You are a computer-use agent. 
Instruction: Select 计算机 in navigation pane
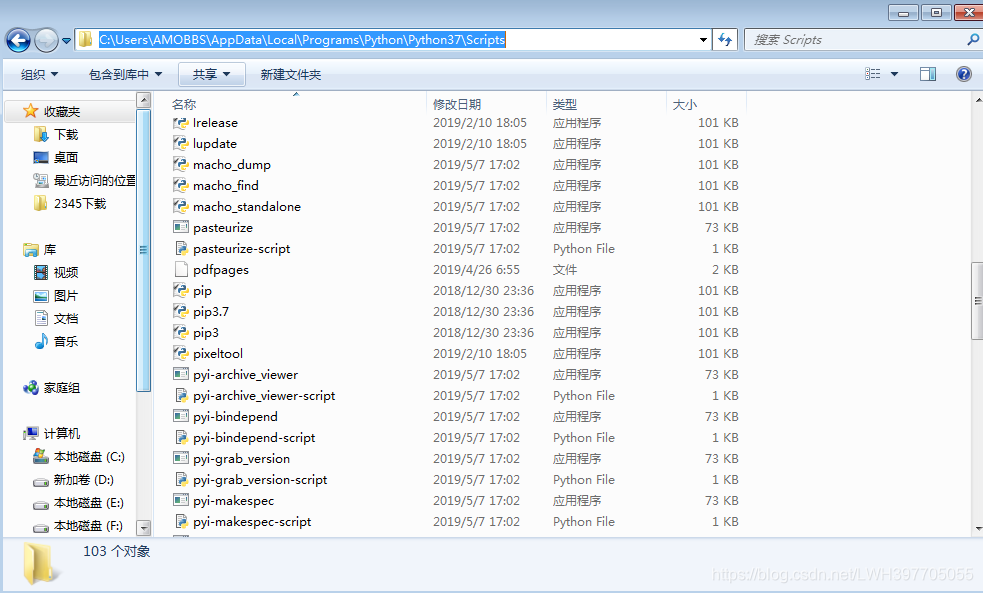pos(61,434)
